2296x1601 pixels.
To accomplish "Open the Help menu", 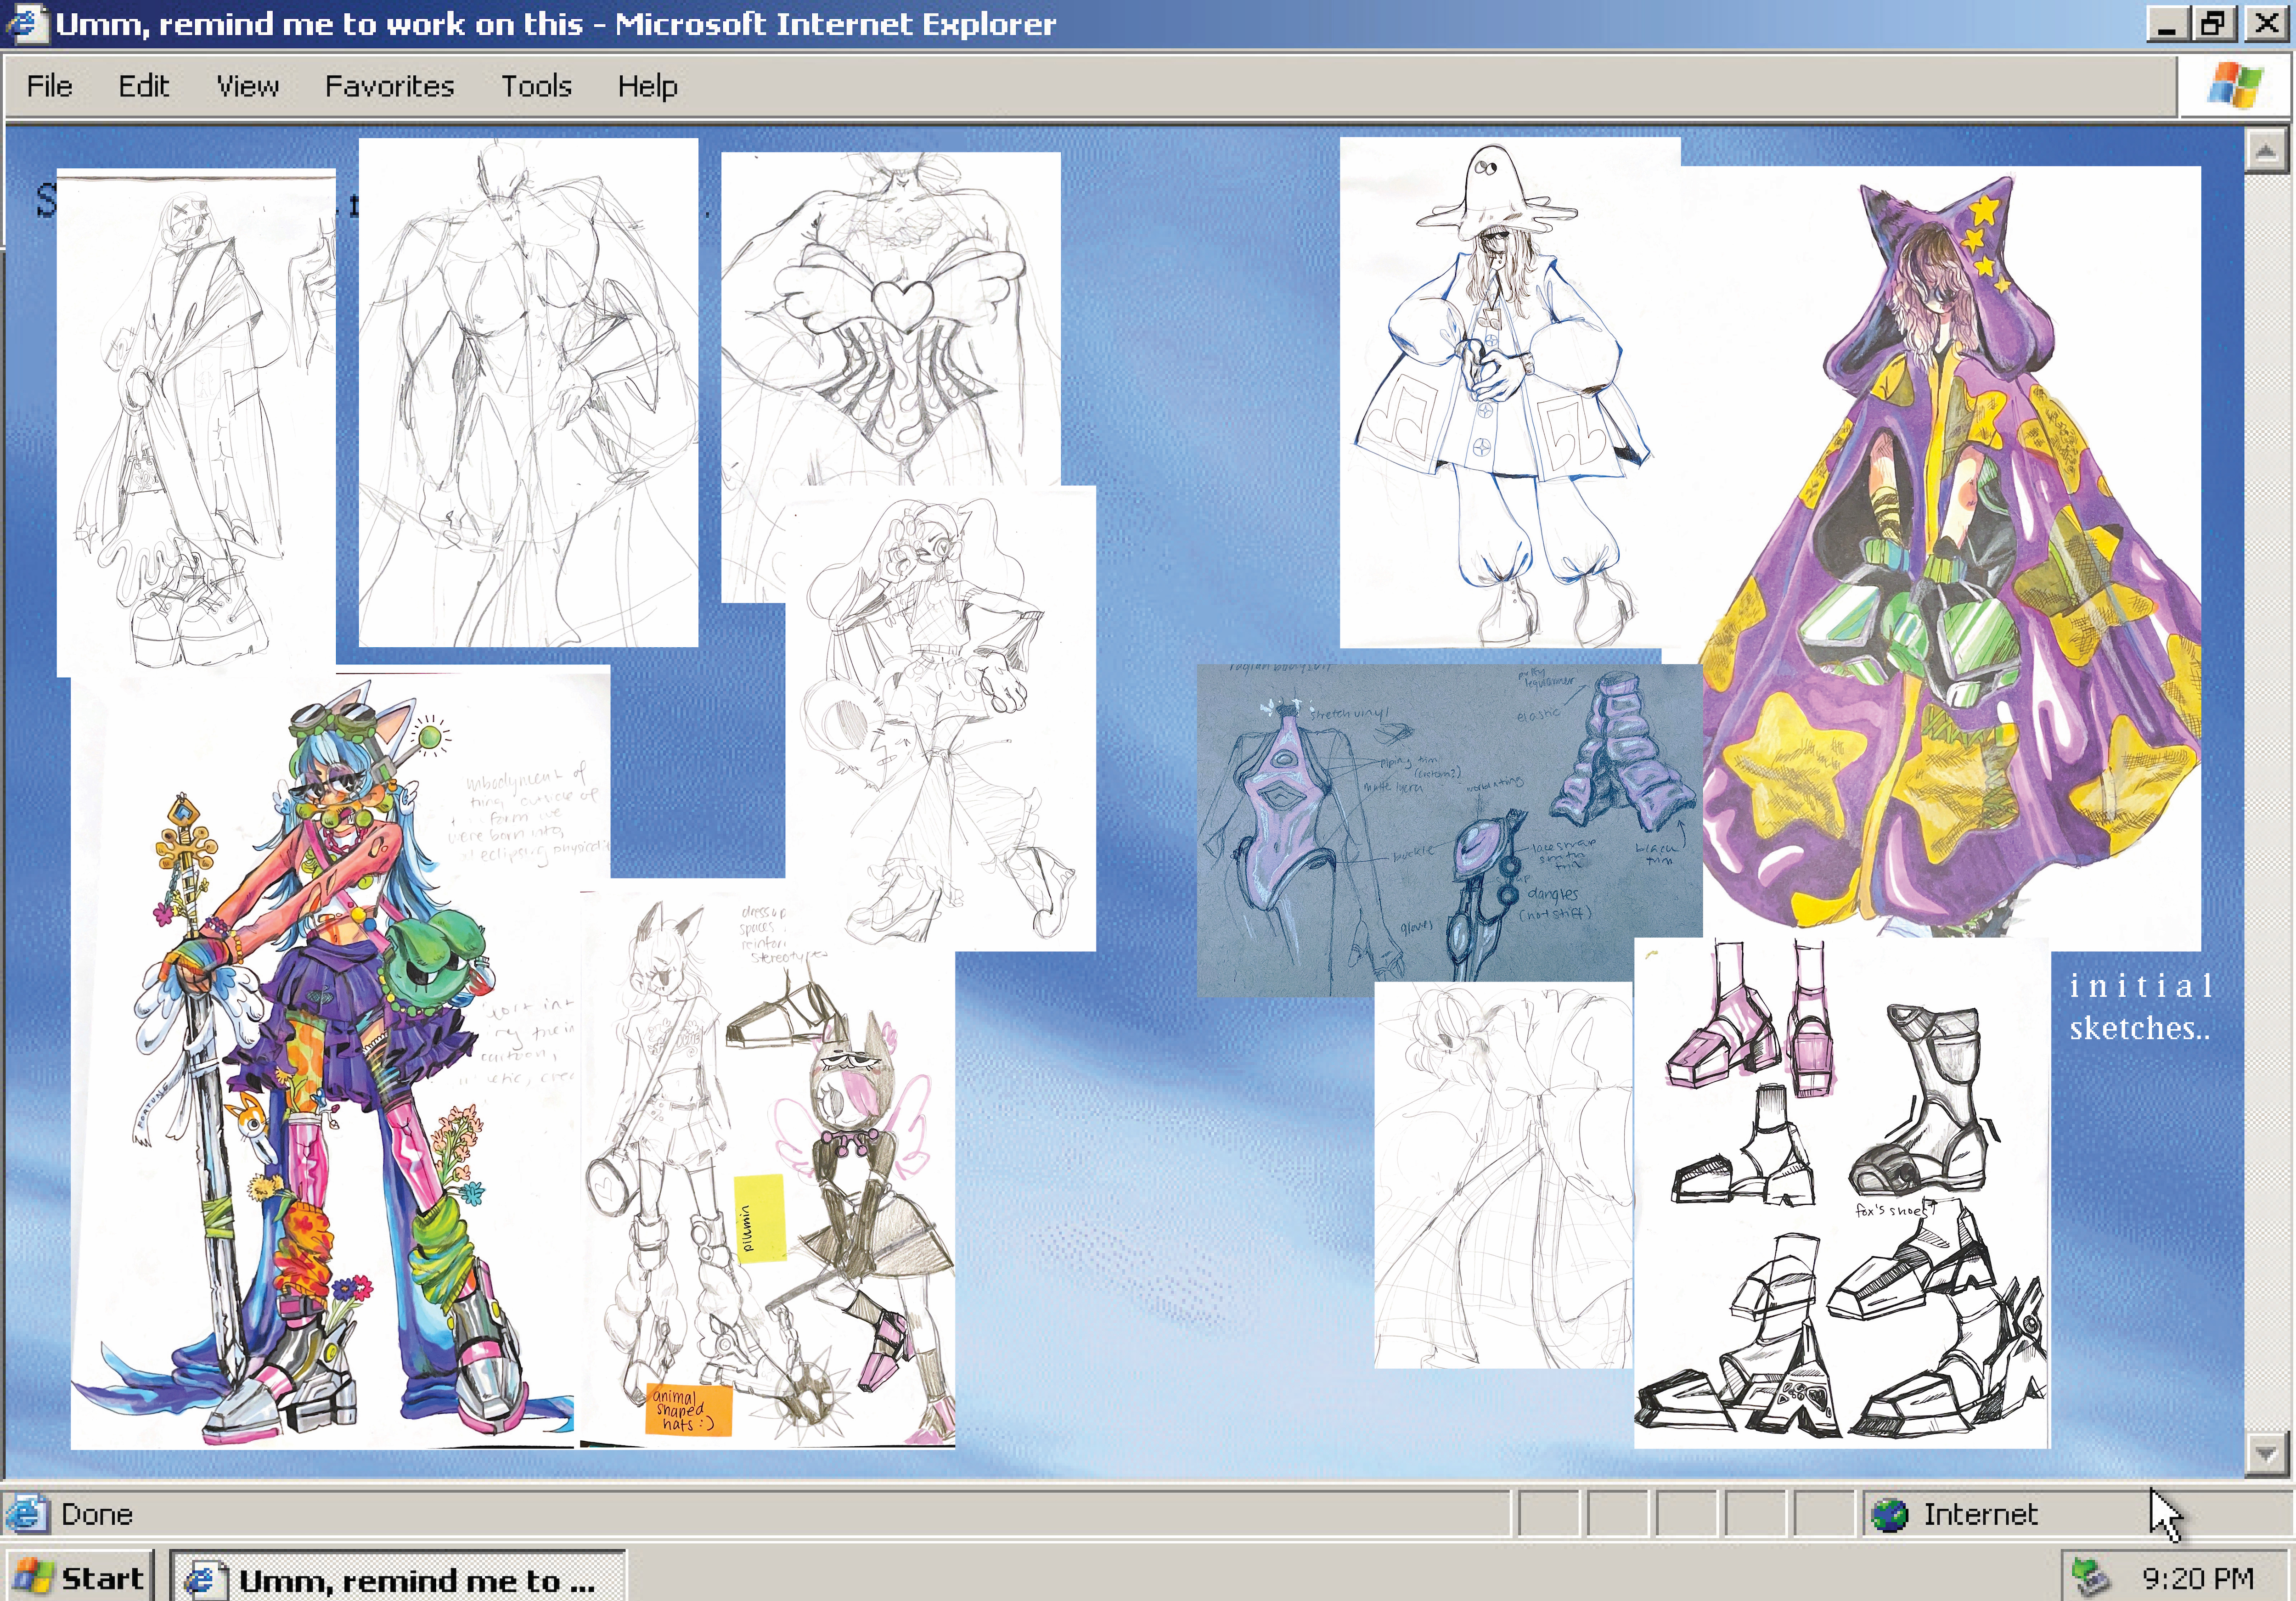I will tap(647, 86).
